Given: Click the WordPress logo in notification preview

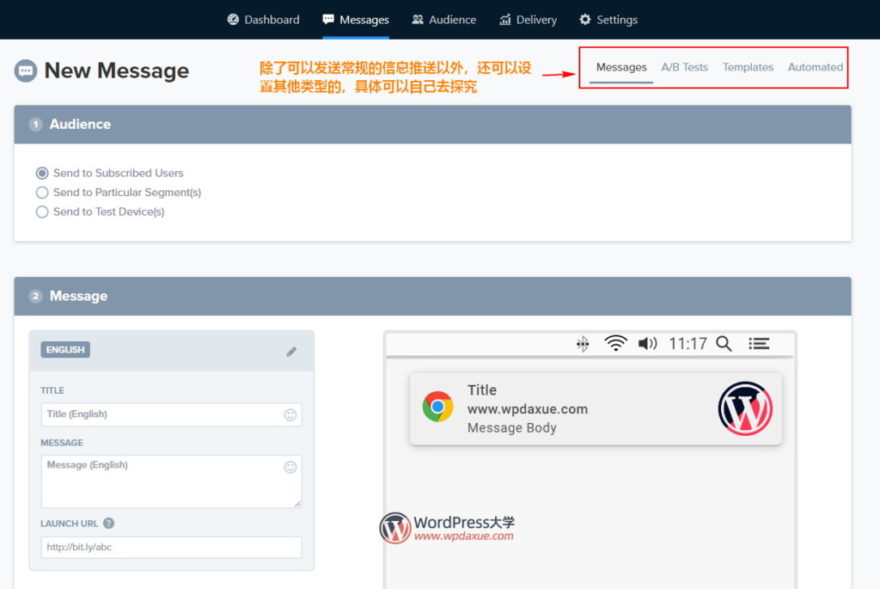Looking at the screenshot, I should click(x=745, y=408).
